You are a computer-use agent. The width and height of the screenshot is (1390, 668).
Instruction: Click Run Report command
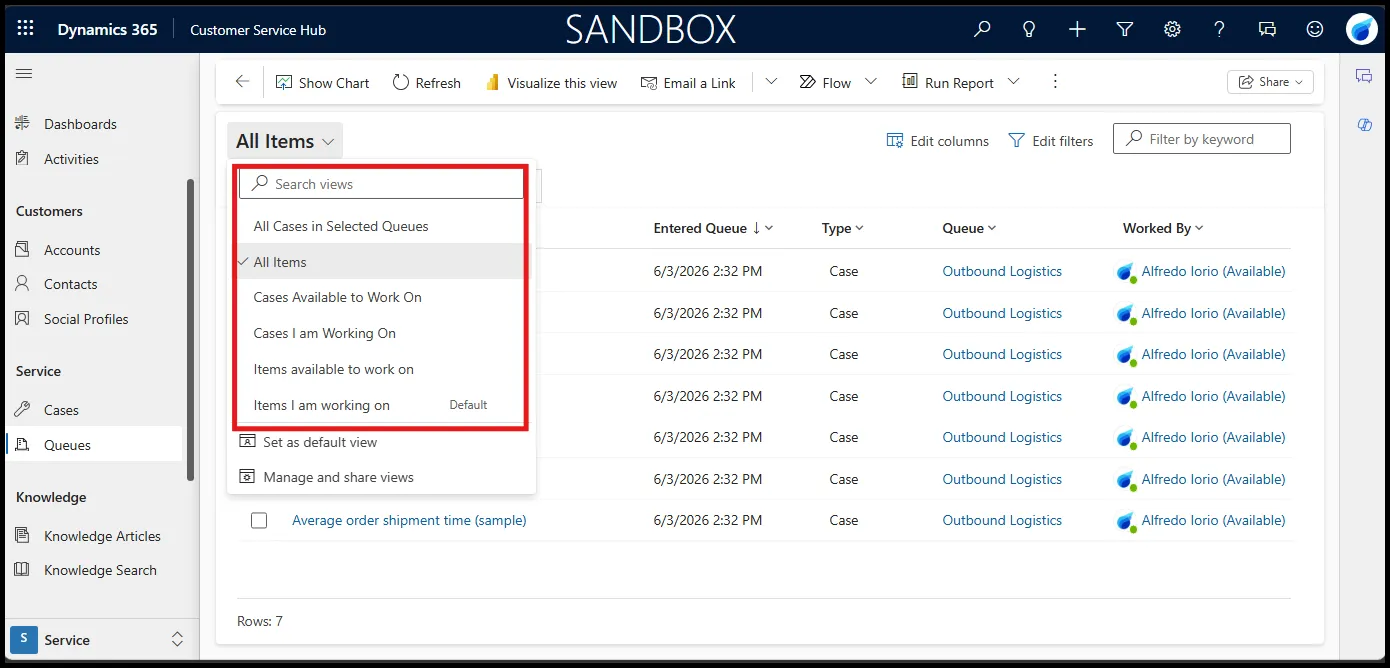tap(948, 83)
